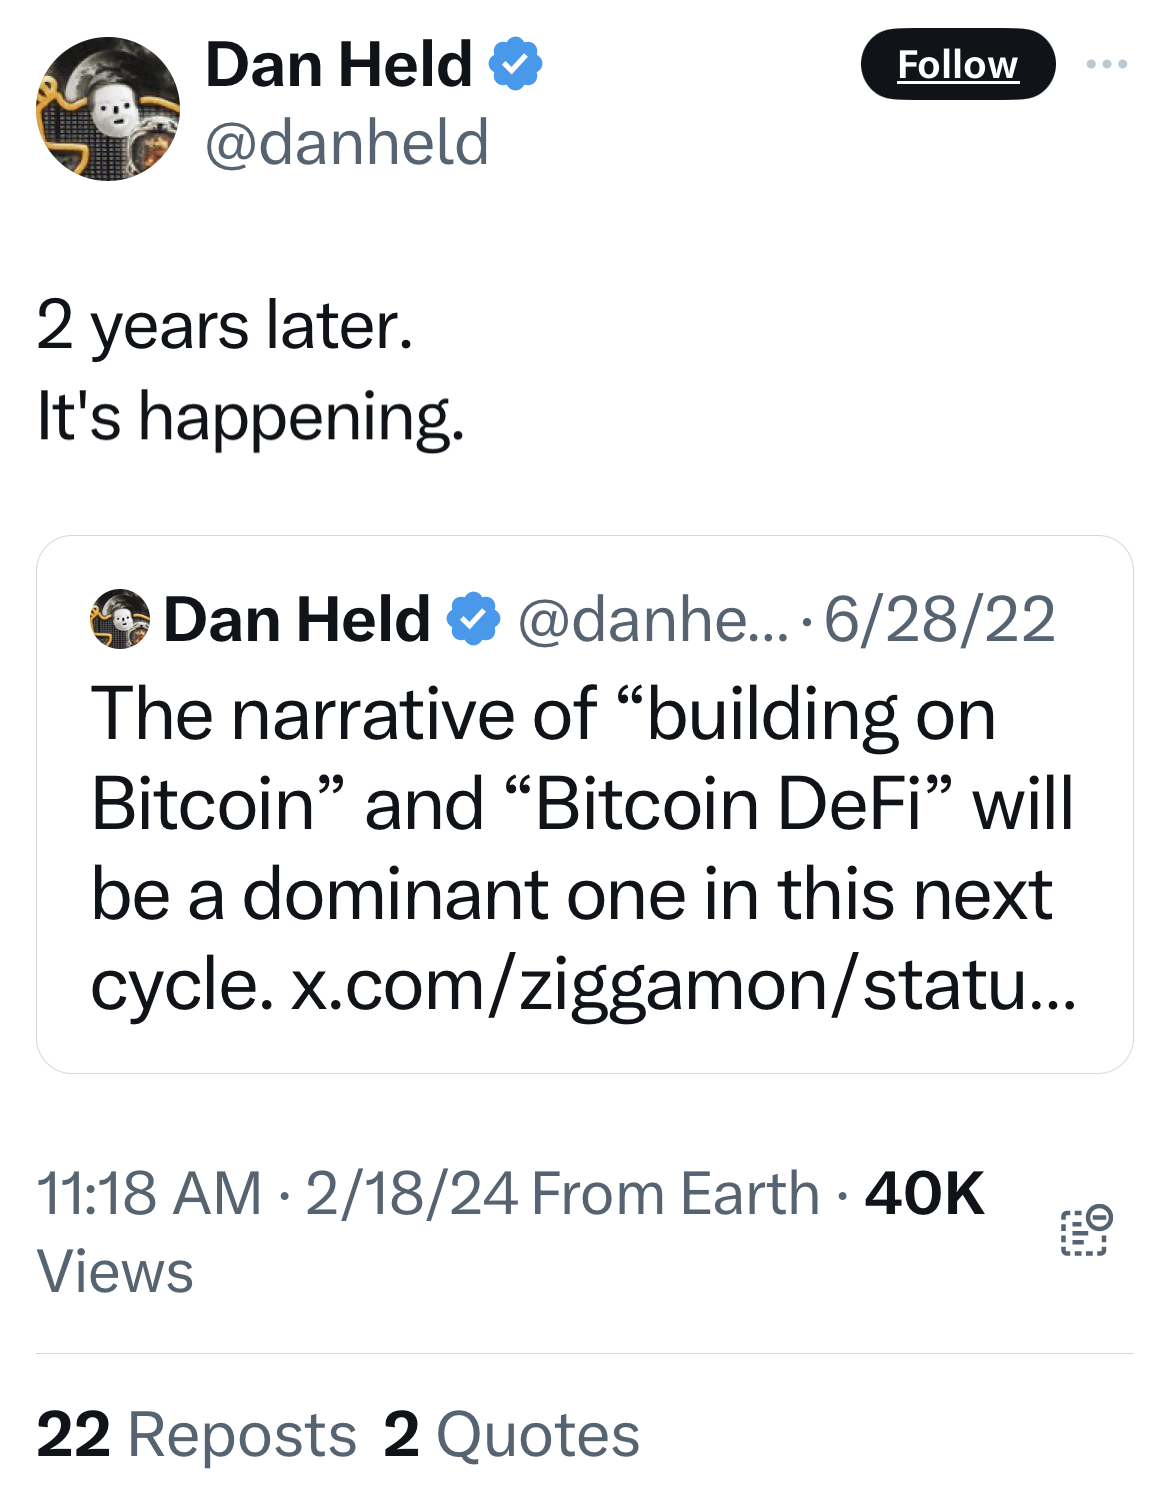This screenshot has height=1496, width=1170.
Task: Click verified badge inside the quoted tweet
Action: point(473,619)
